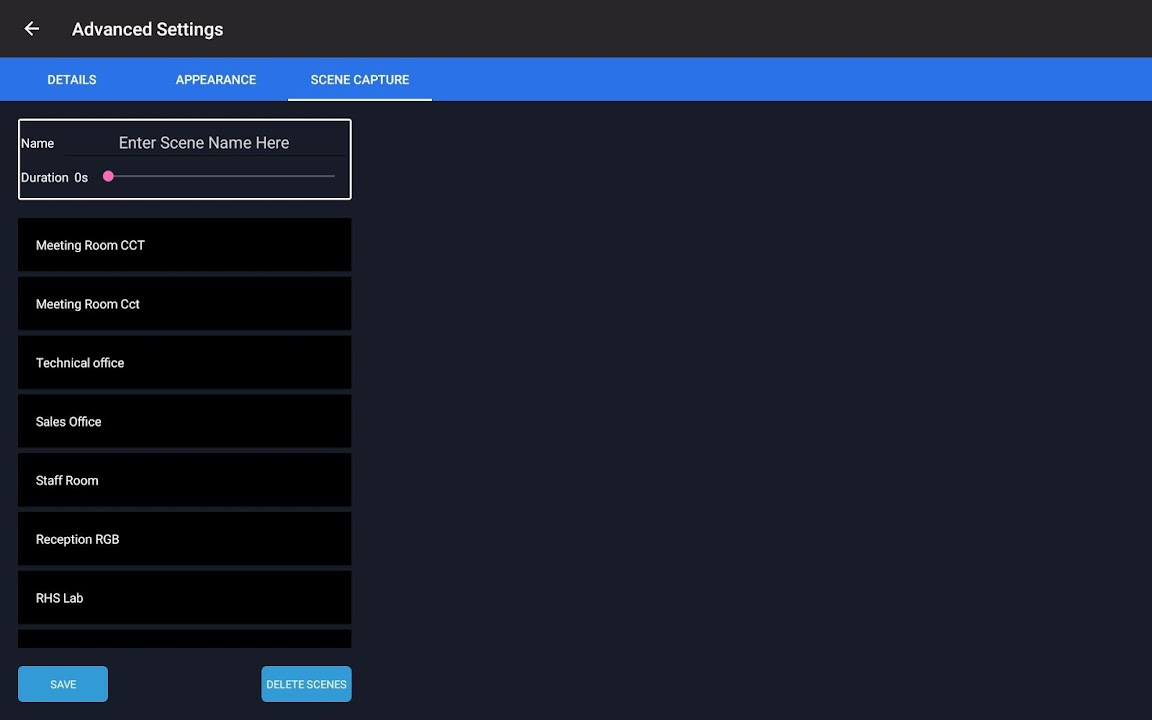Click the Advanced Settings title text
The image size is (1152, 720).
click(x=147, y=29)
